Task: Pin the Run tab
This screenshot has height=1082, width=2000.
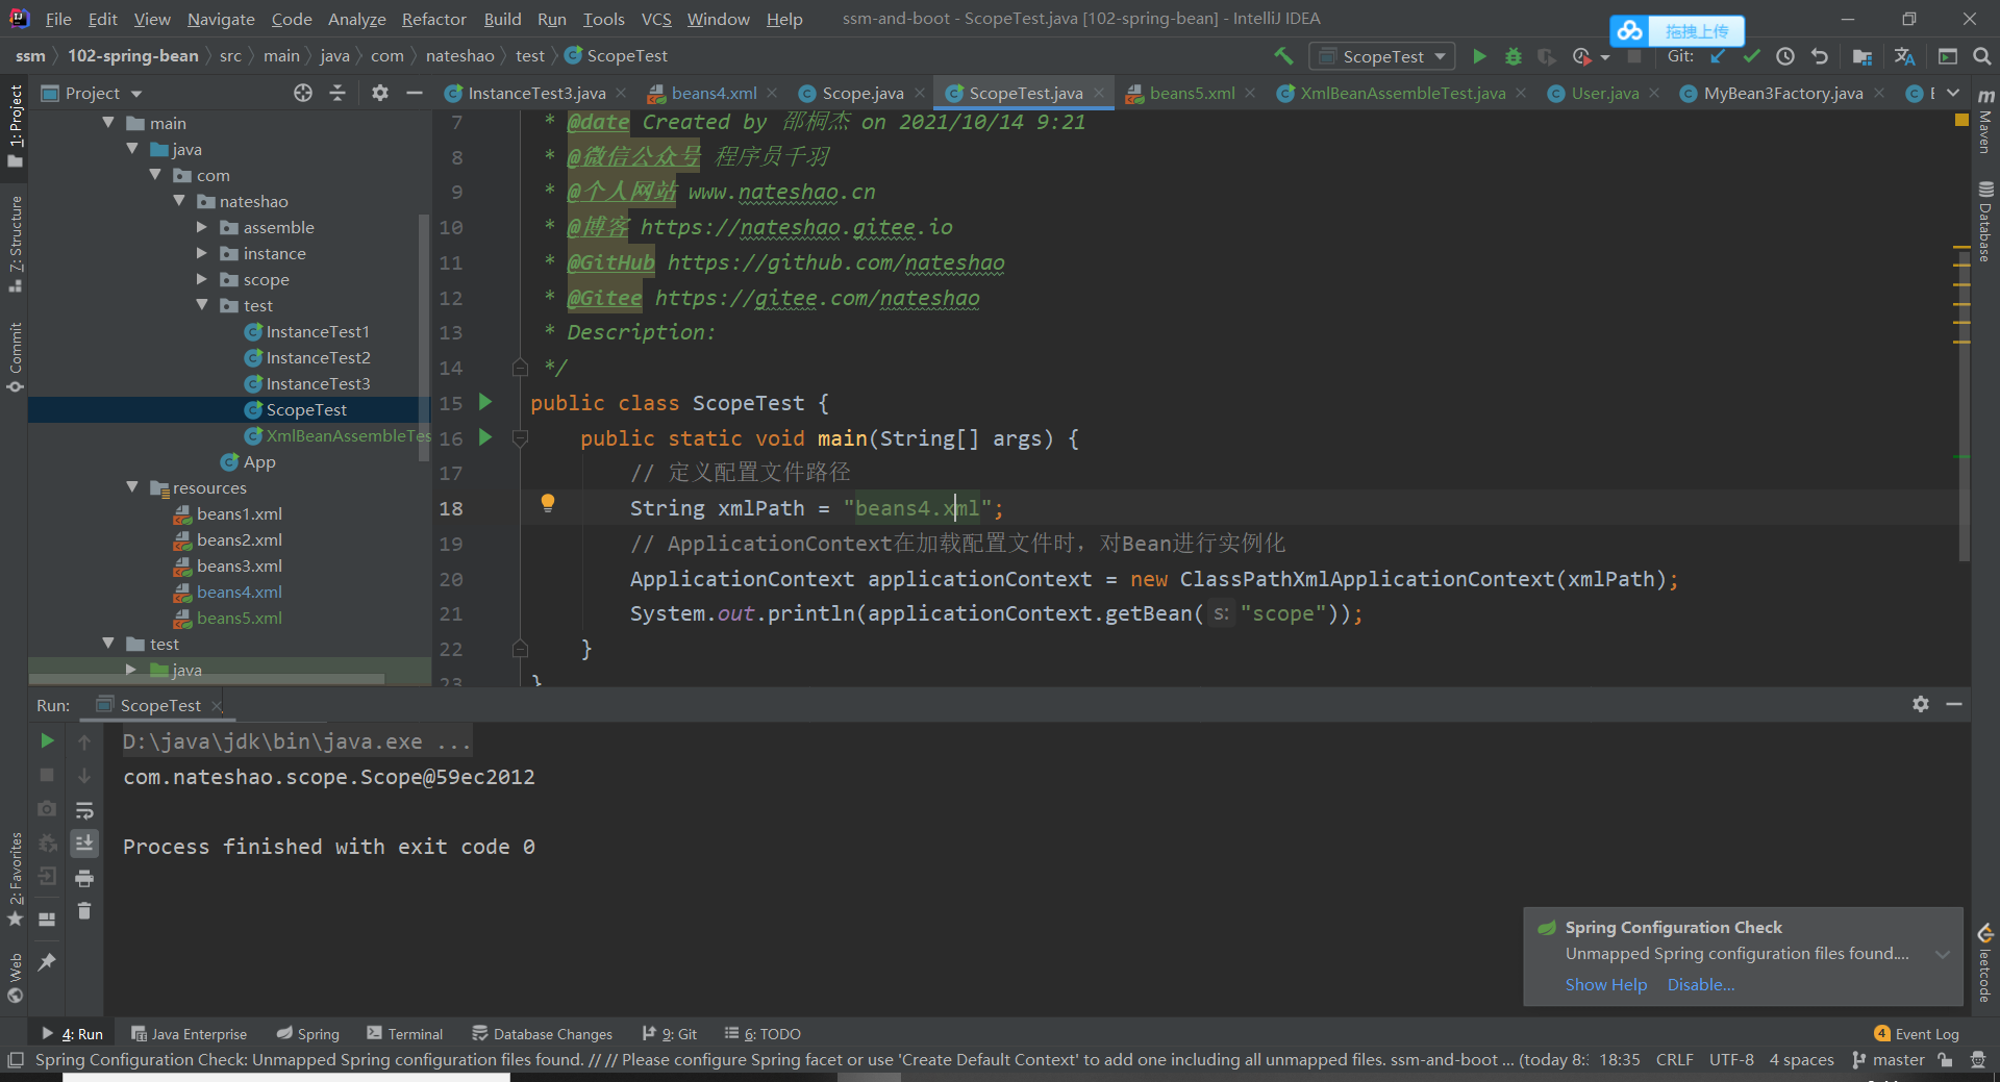Action: (47, 962)
